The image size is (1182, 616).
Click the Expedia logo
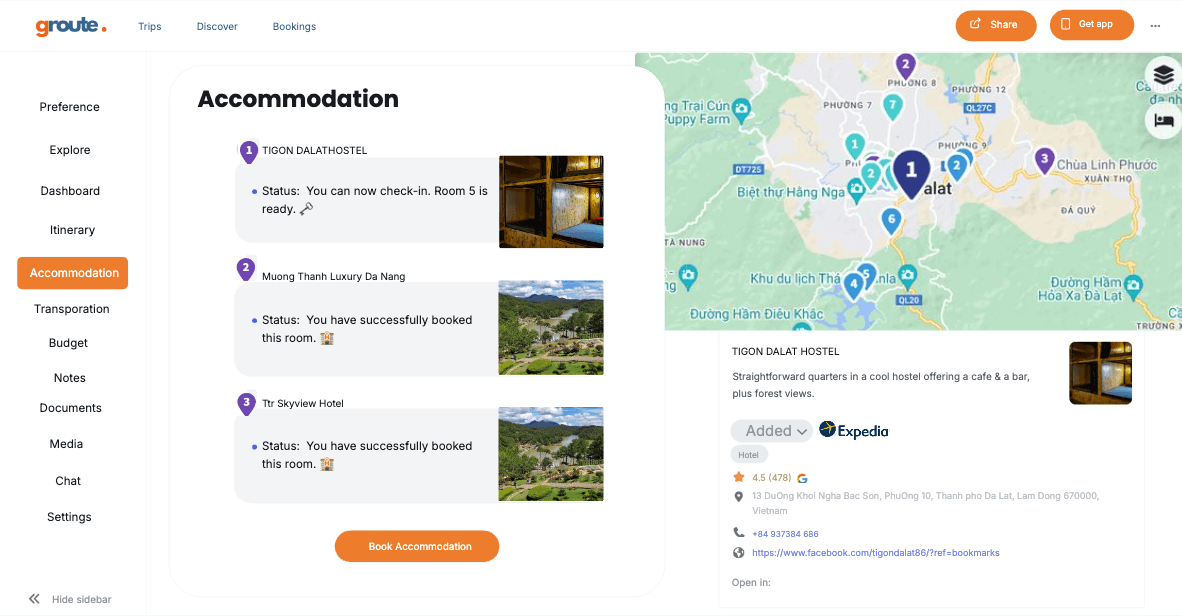(x=854, y=431)
